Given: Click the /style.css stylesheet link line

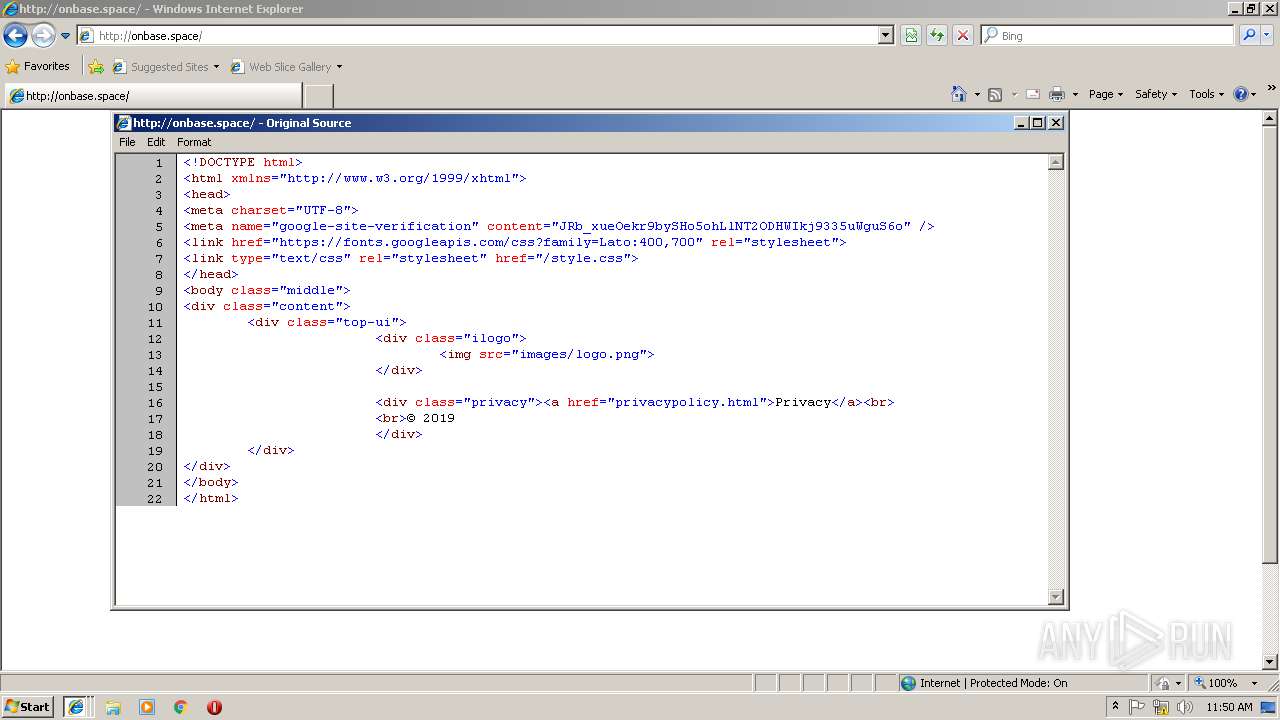Looking at the screenshot, I should point(411,258).
